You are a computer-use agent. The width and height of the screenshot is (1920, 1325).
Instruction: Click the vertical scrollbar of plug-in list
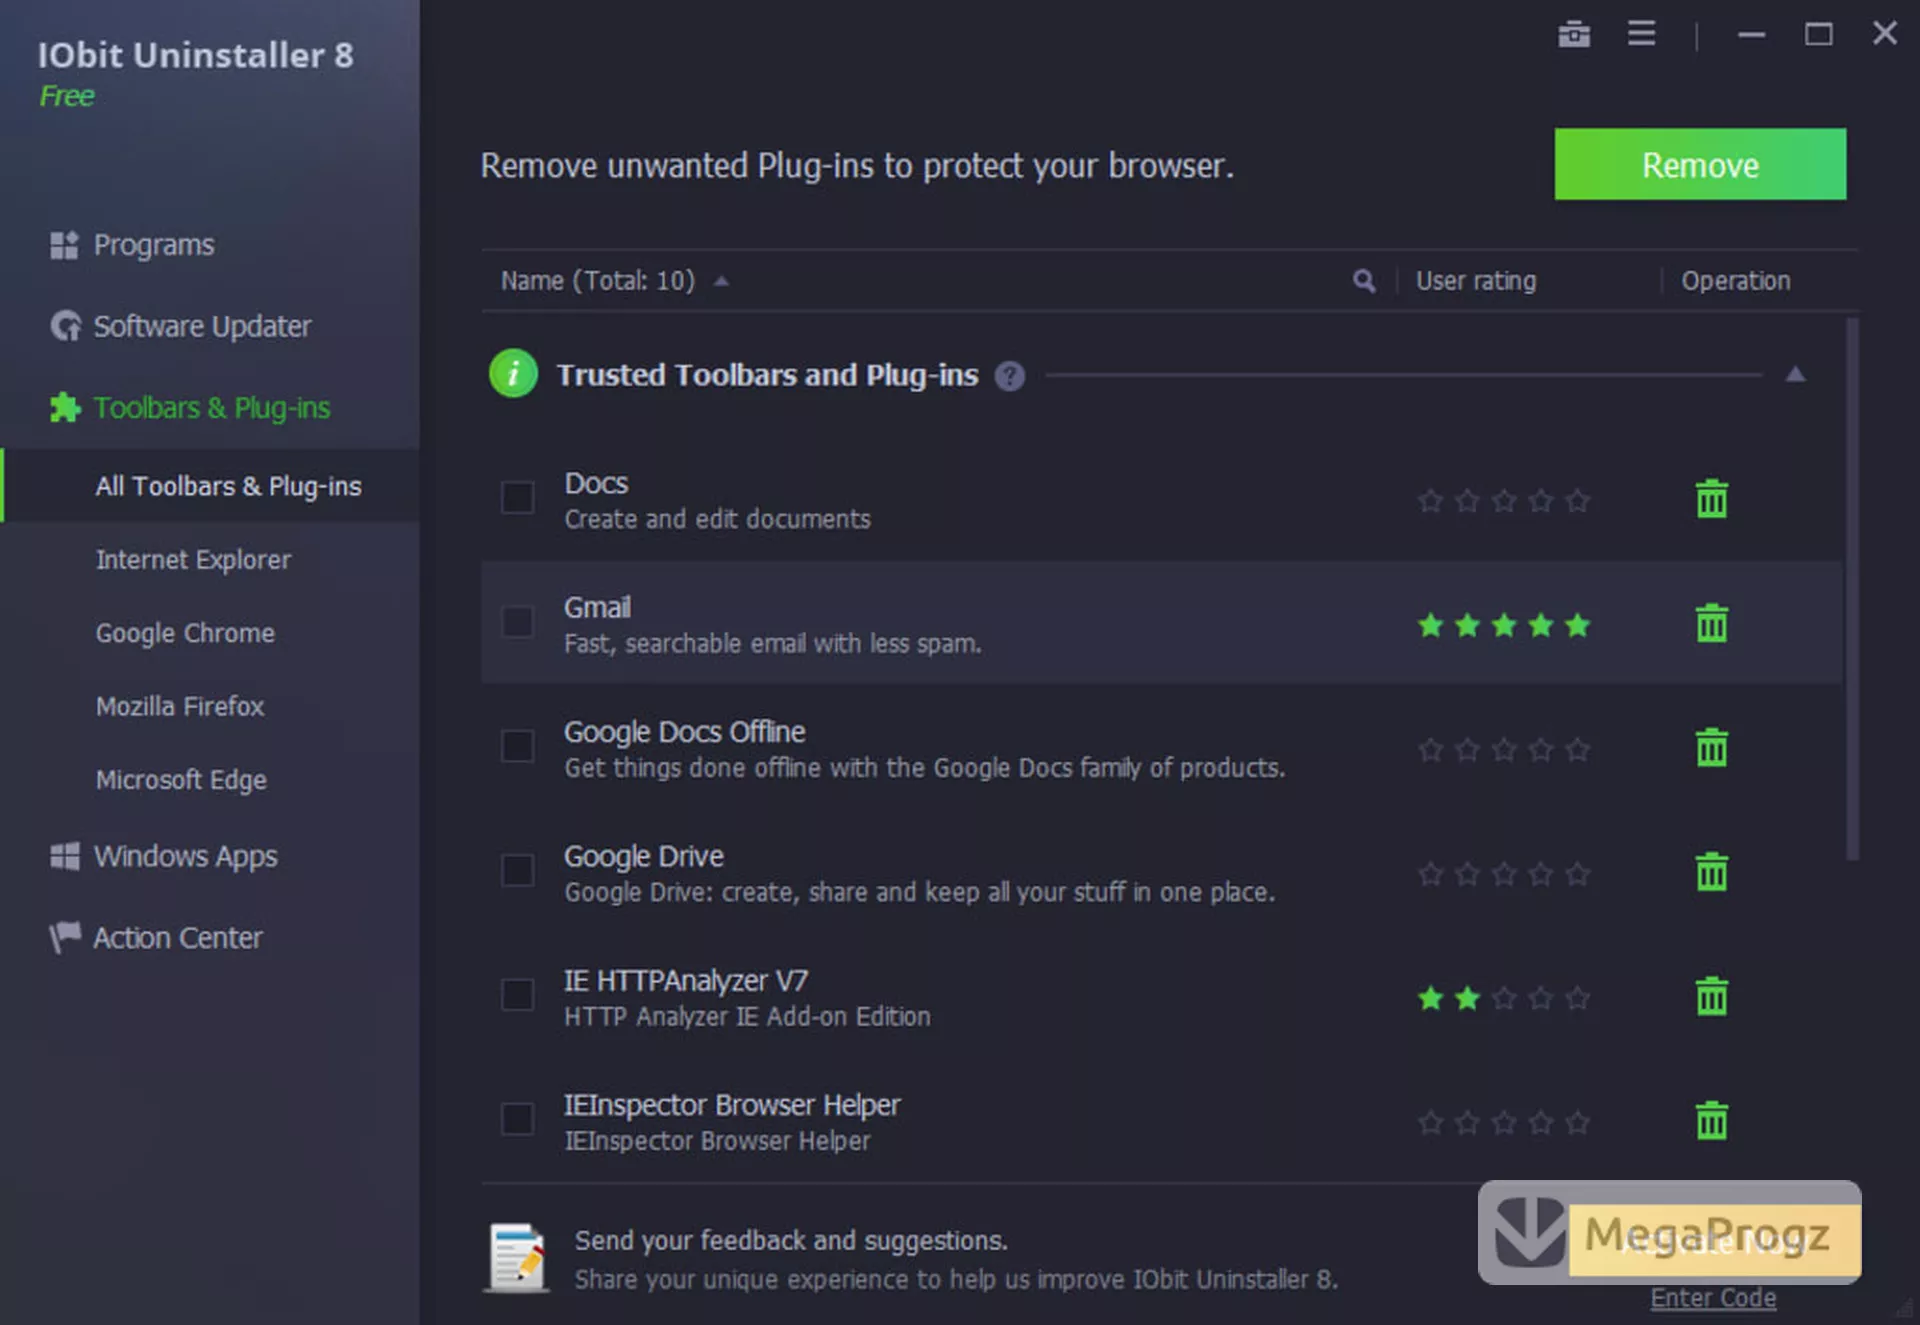1852,590
